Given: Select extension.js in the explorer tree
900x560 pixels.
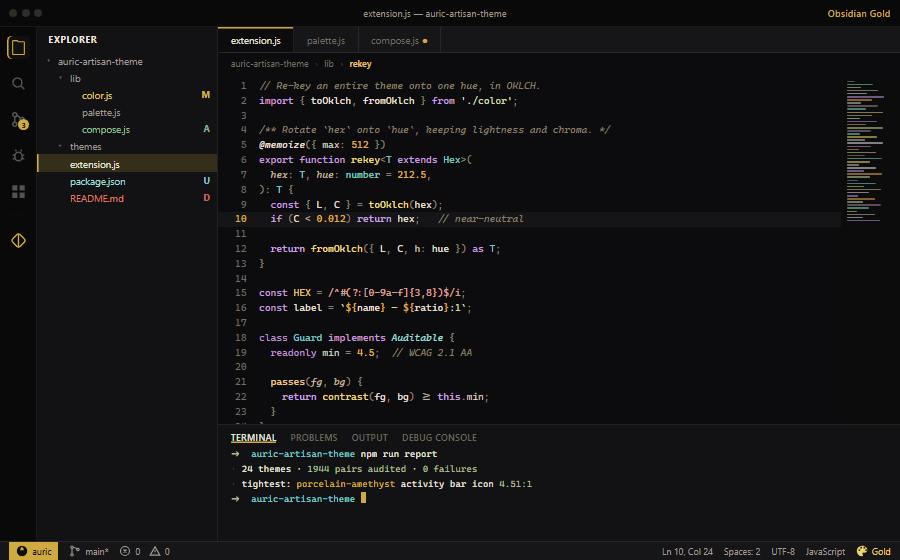Looking at the screenshot, I should click(x=127, y=164).
